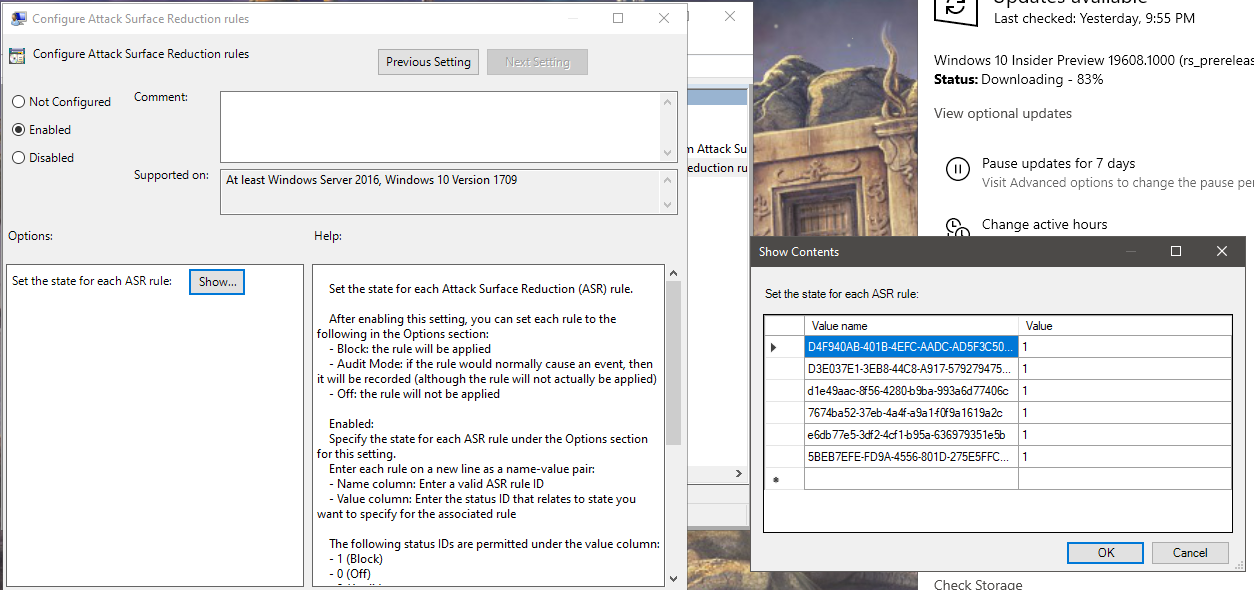The height and width of the screenshot is (590, 1254).
Task: Select the current row arrow indicator
Action: click(774, 347)
